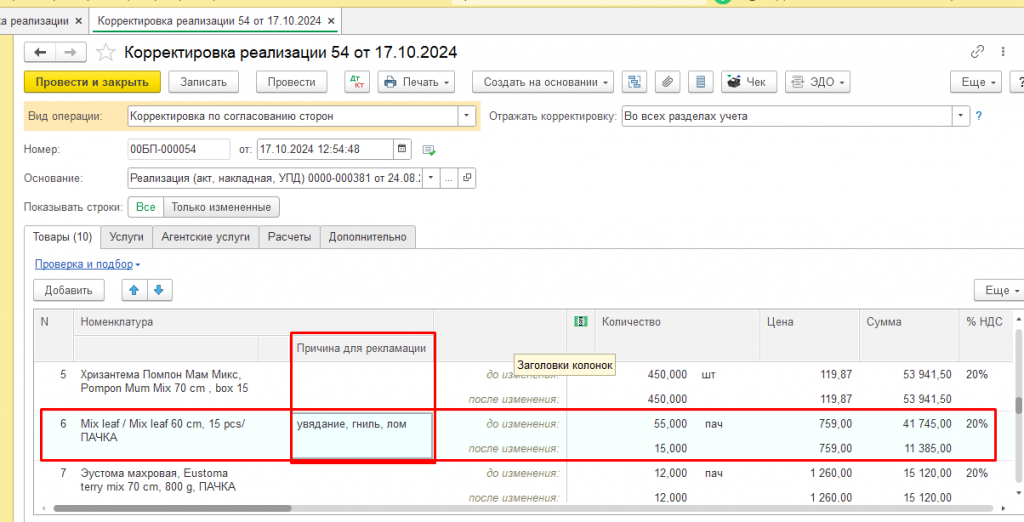Expand the Основание field dropdown arrow

tap(431, 178)
